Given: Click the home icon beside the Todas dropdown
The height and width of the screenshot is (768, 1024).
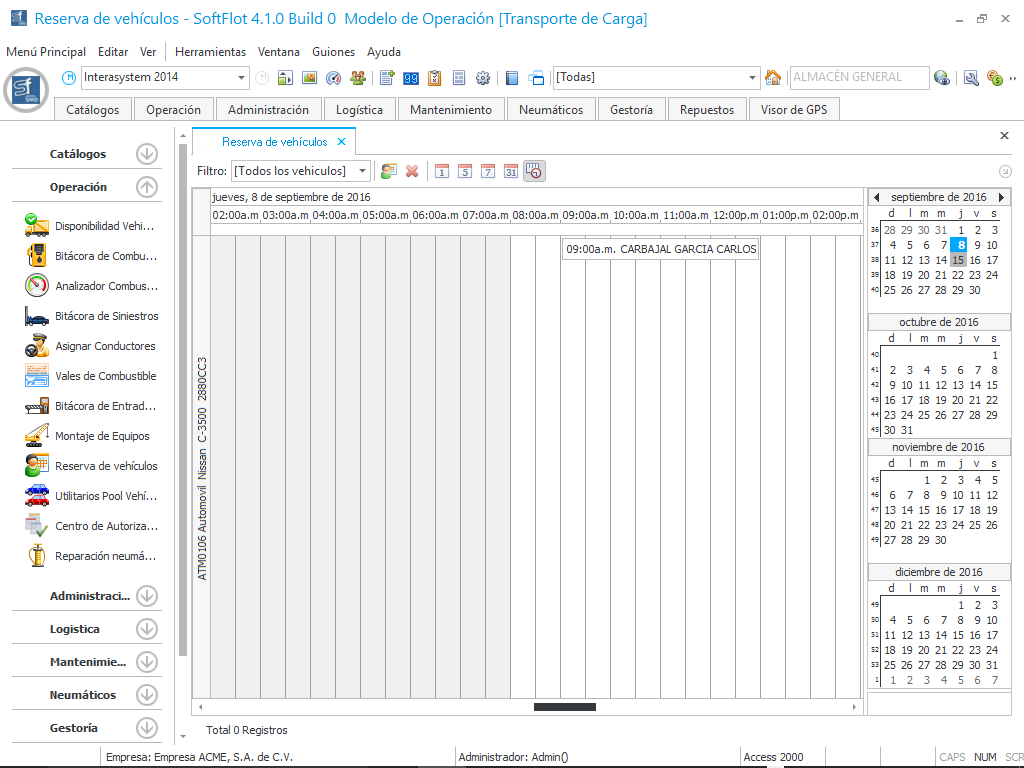Looking at the screenshot, I should (772, 77).
